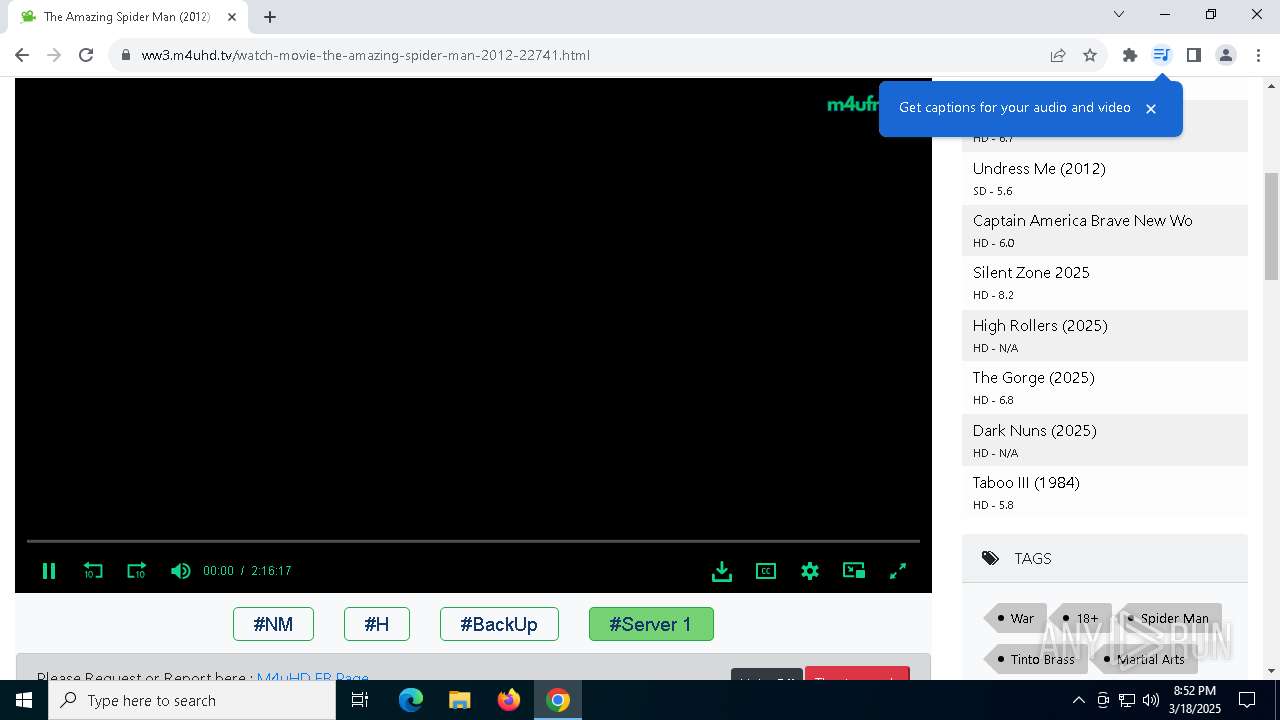Screen dimensions: 1280x720
Task: Toggle closed captions in the player
Action: coord(766,571)
